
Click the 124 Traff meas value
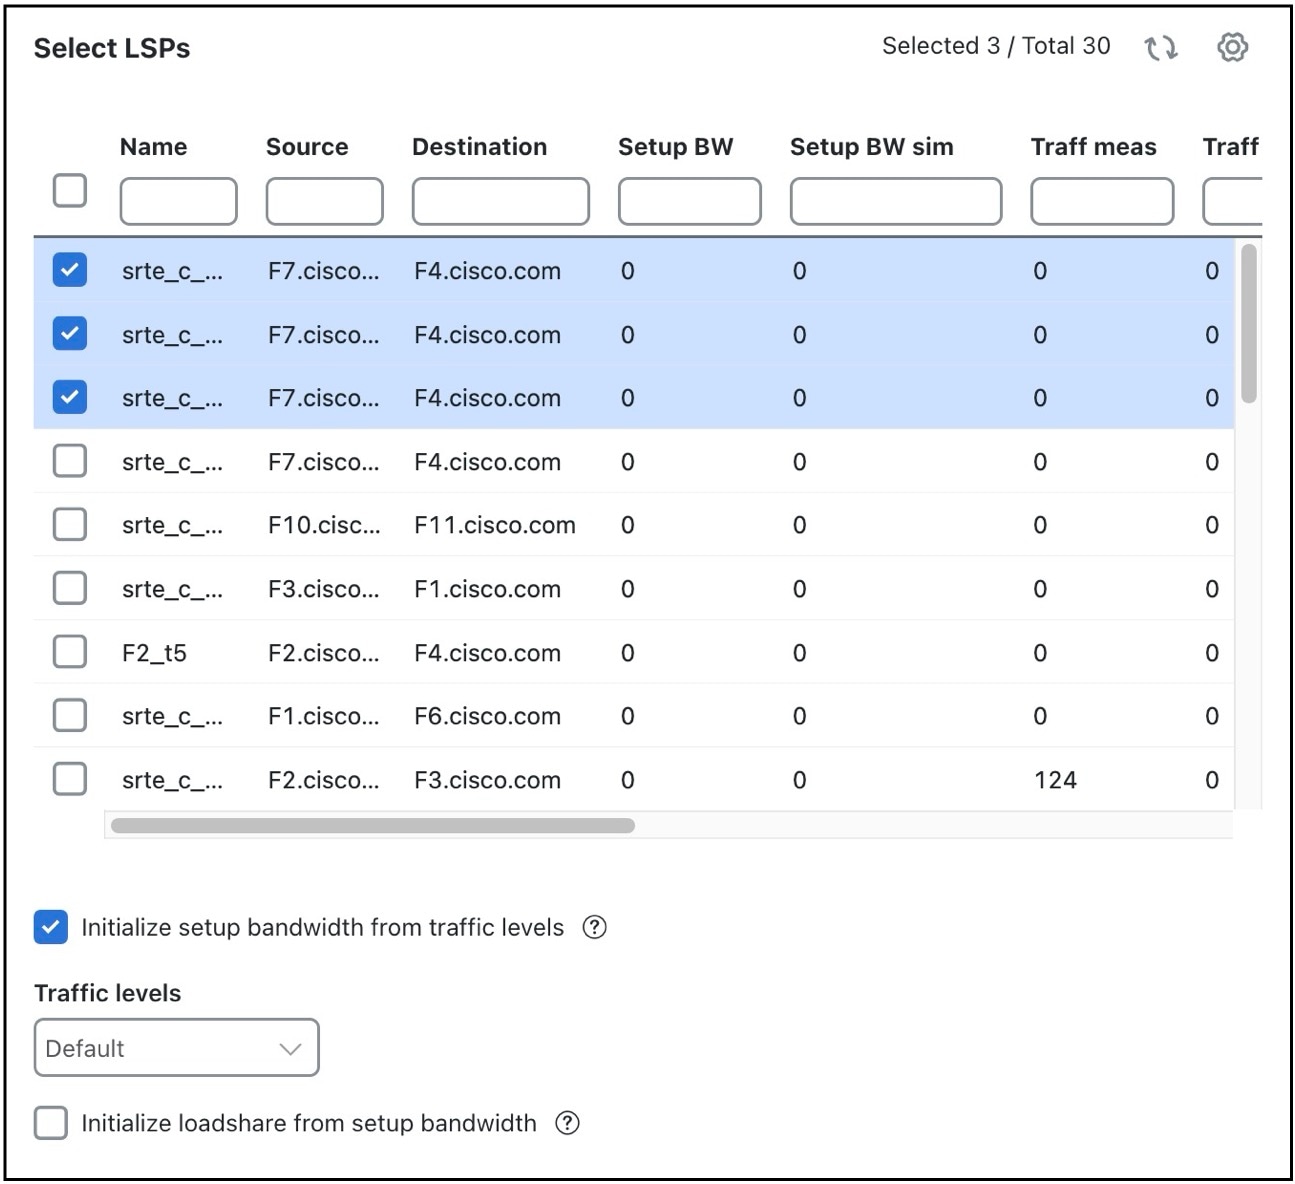[x=1056, y=780]
